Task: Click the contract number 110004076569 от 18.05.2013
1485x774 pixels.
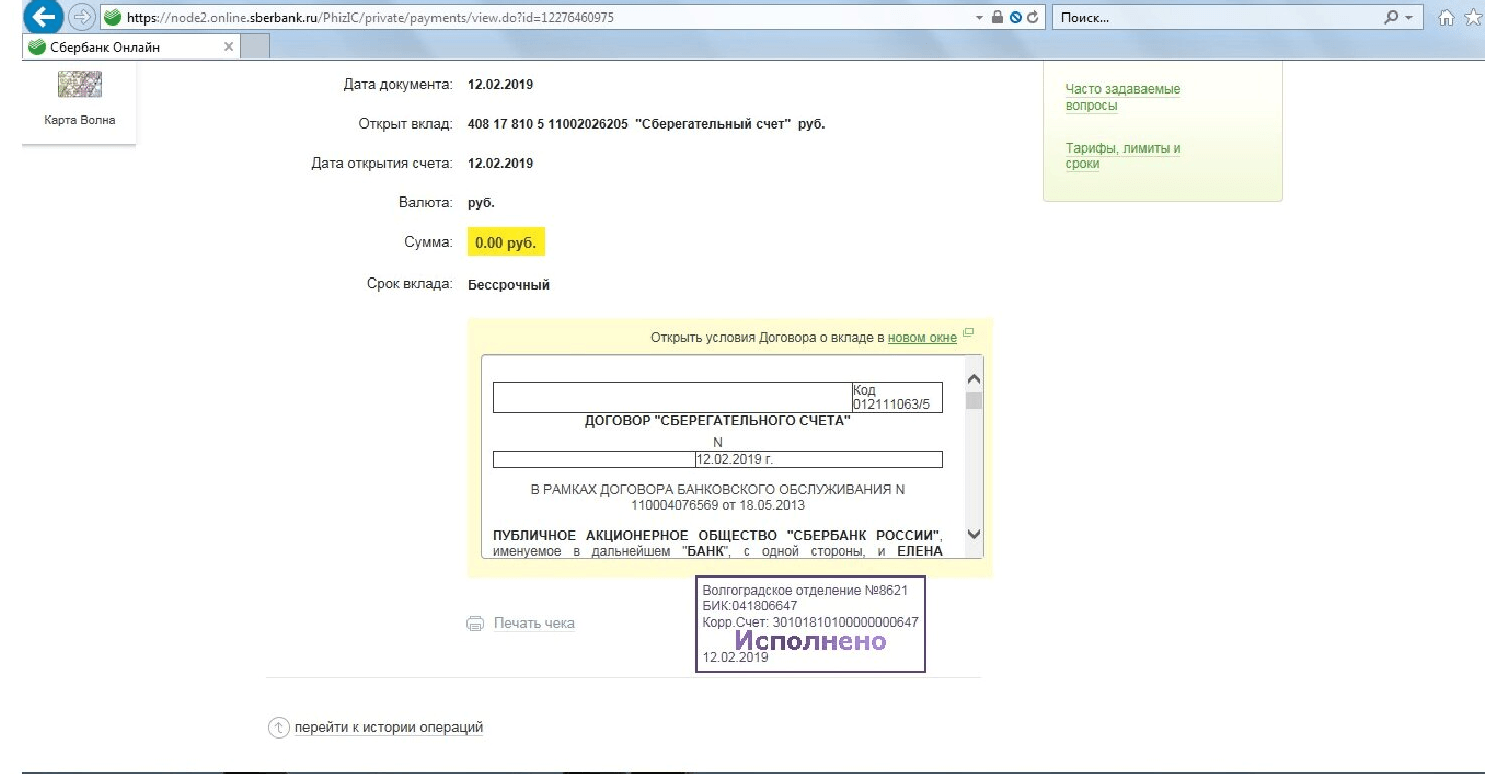Action: (717, 506)
